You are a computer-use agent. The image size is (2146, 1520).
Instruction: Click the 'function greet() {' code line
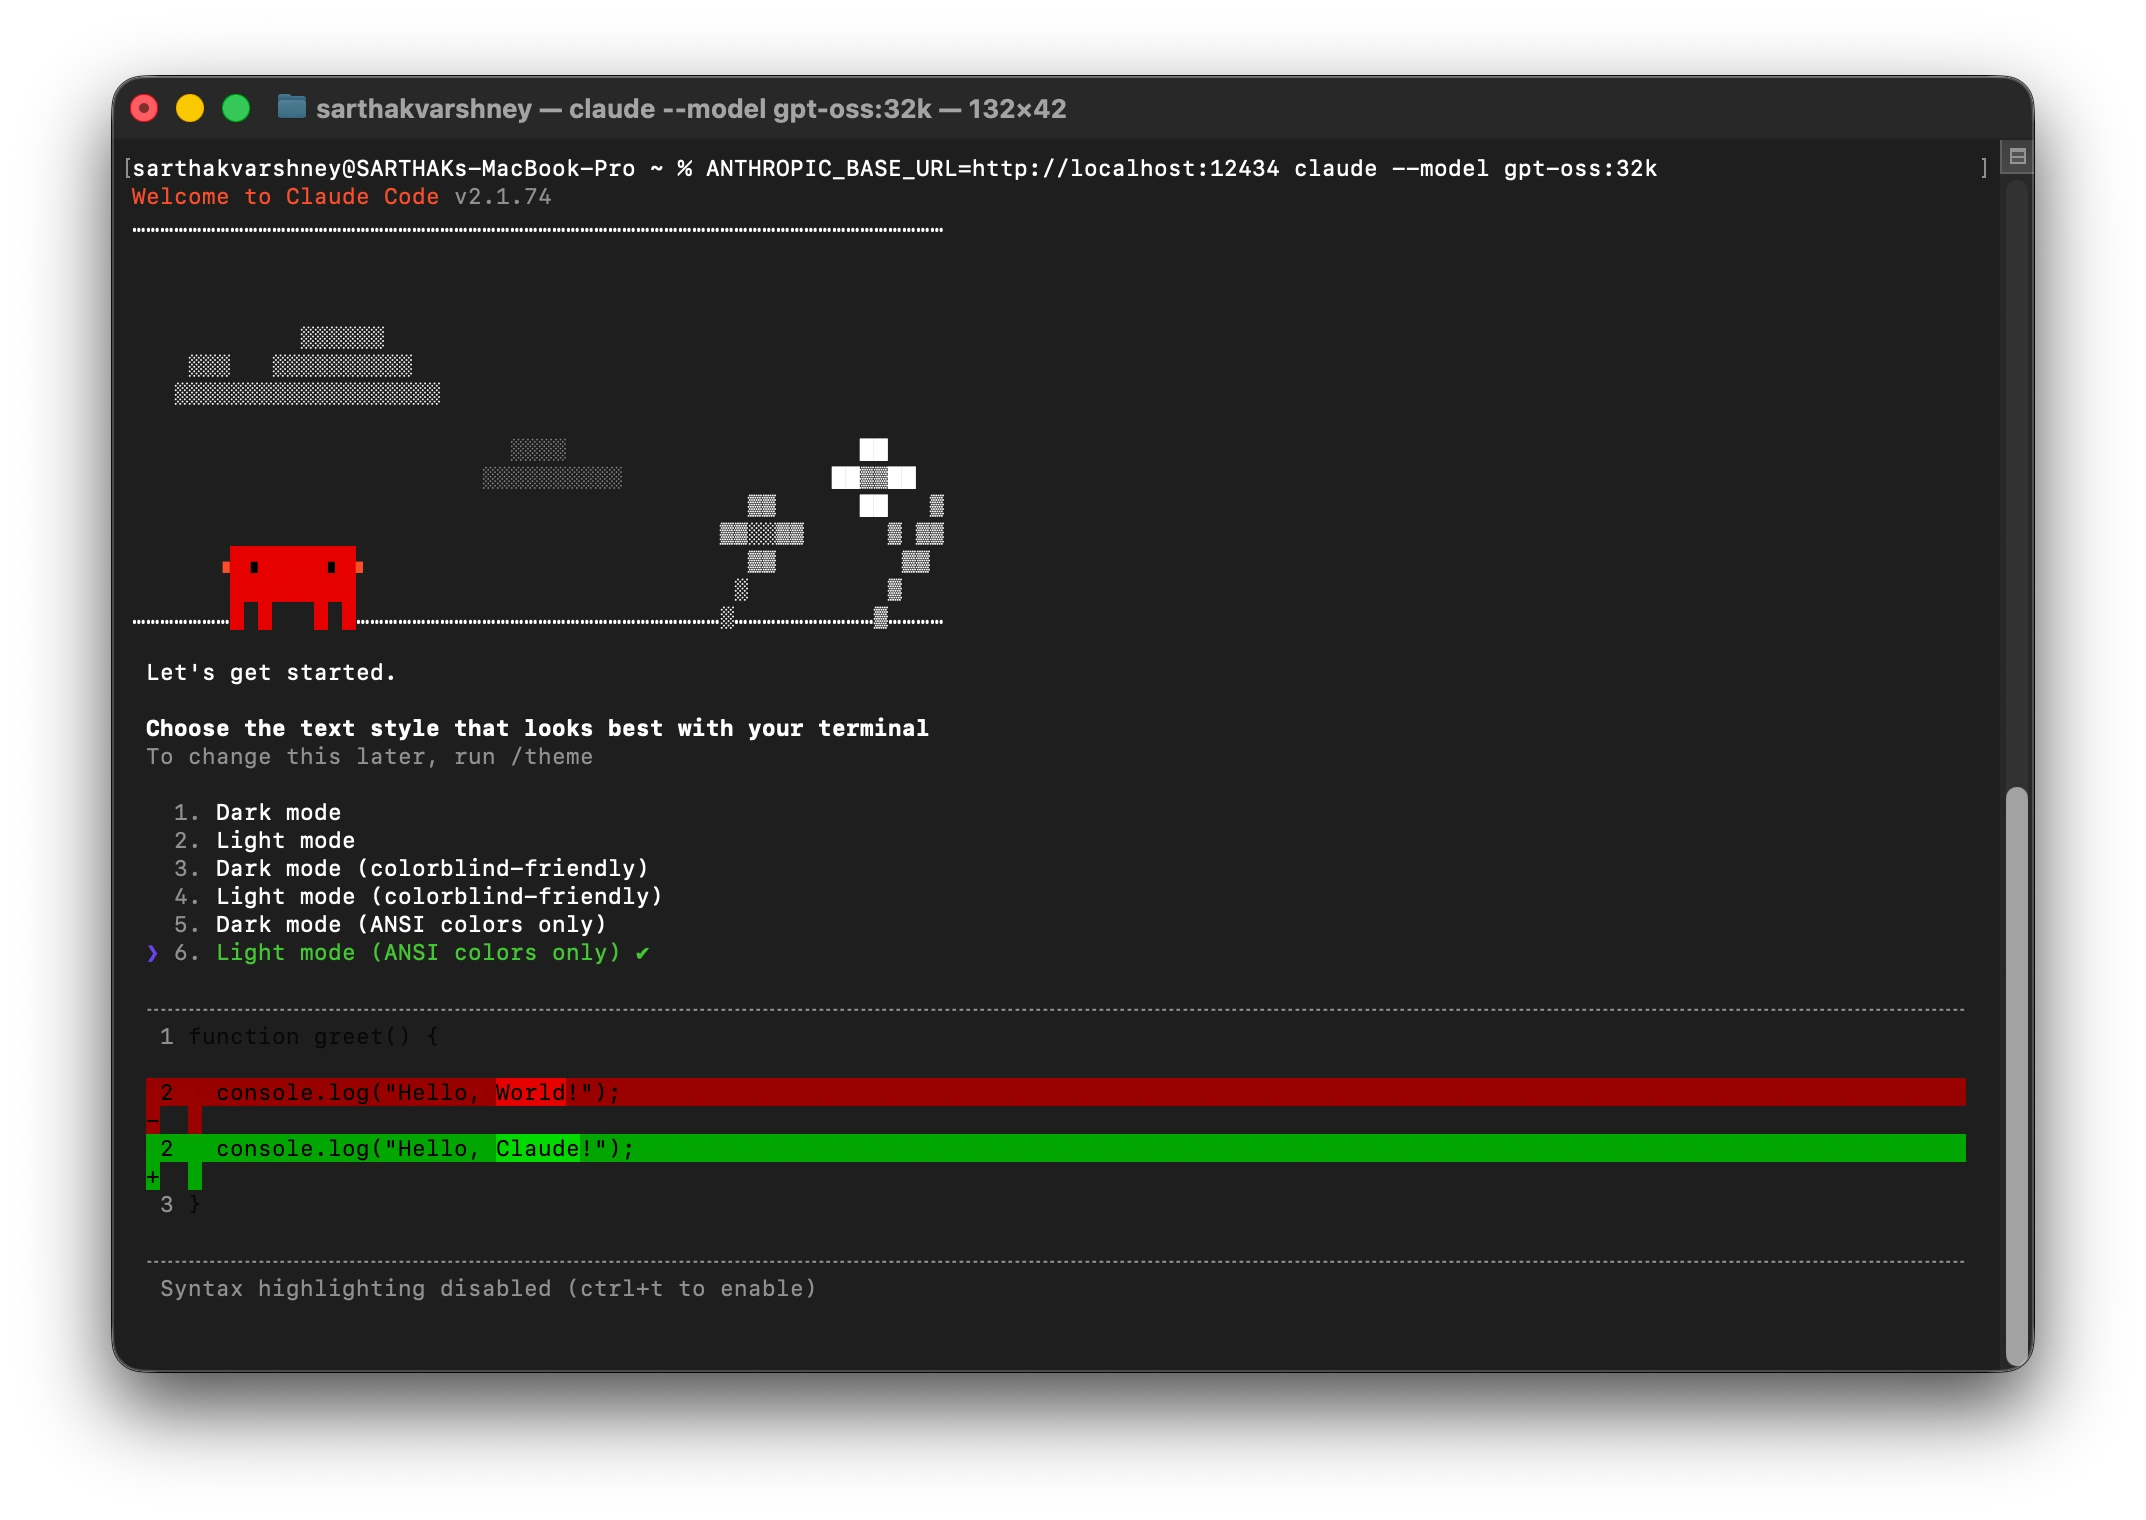tap(313, 1037)
